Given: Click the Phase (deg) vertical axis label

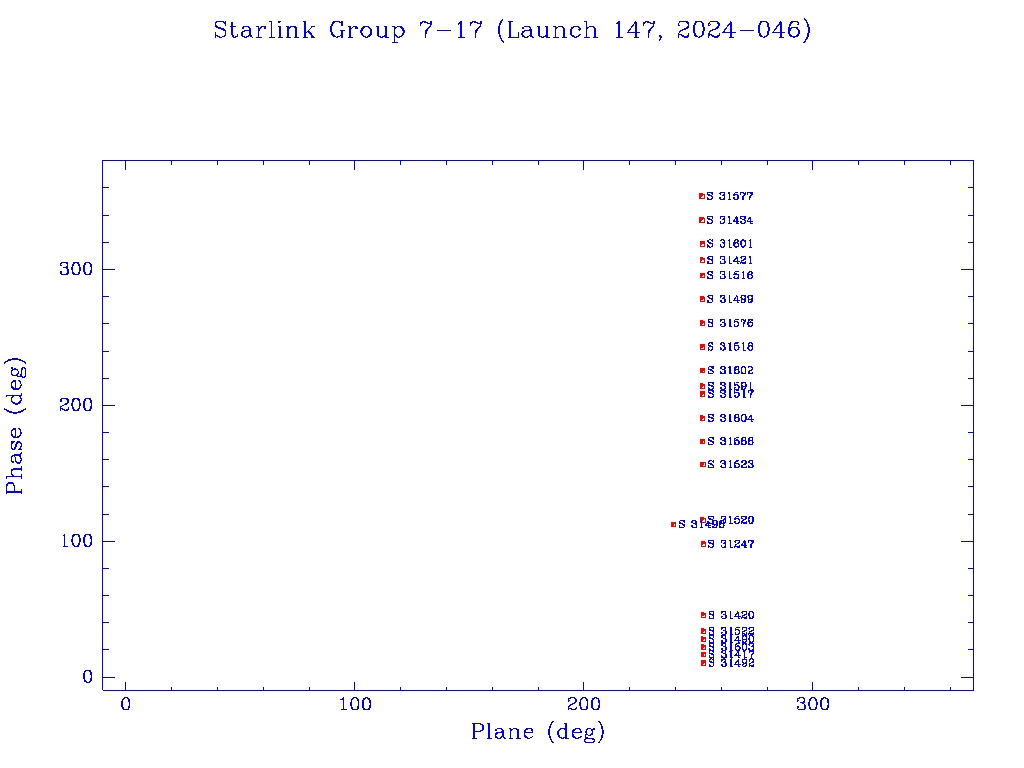Looking at the screenshot, I should (15, 425).
